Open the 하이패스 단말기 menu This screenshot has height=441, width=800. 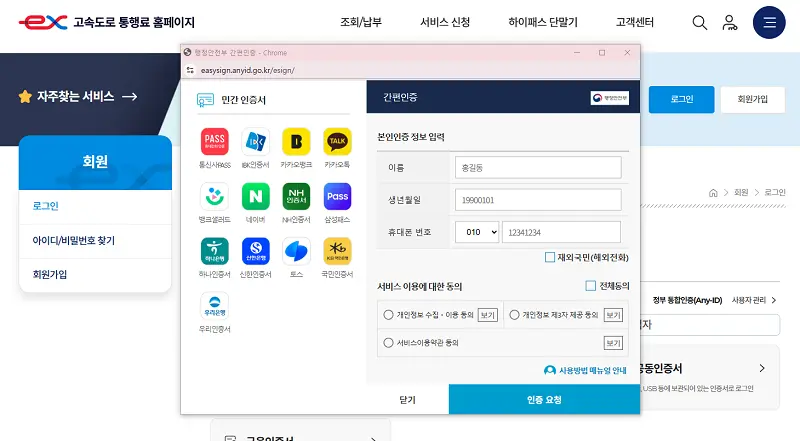(x=543, y=22)
